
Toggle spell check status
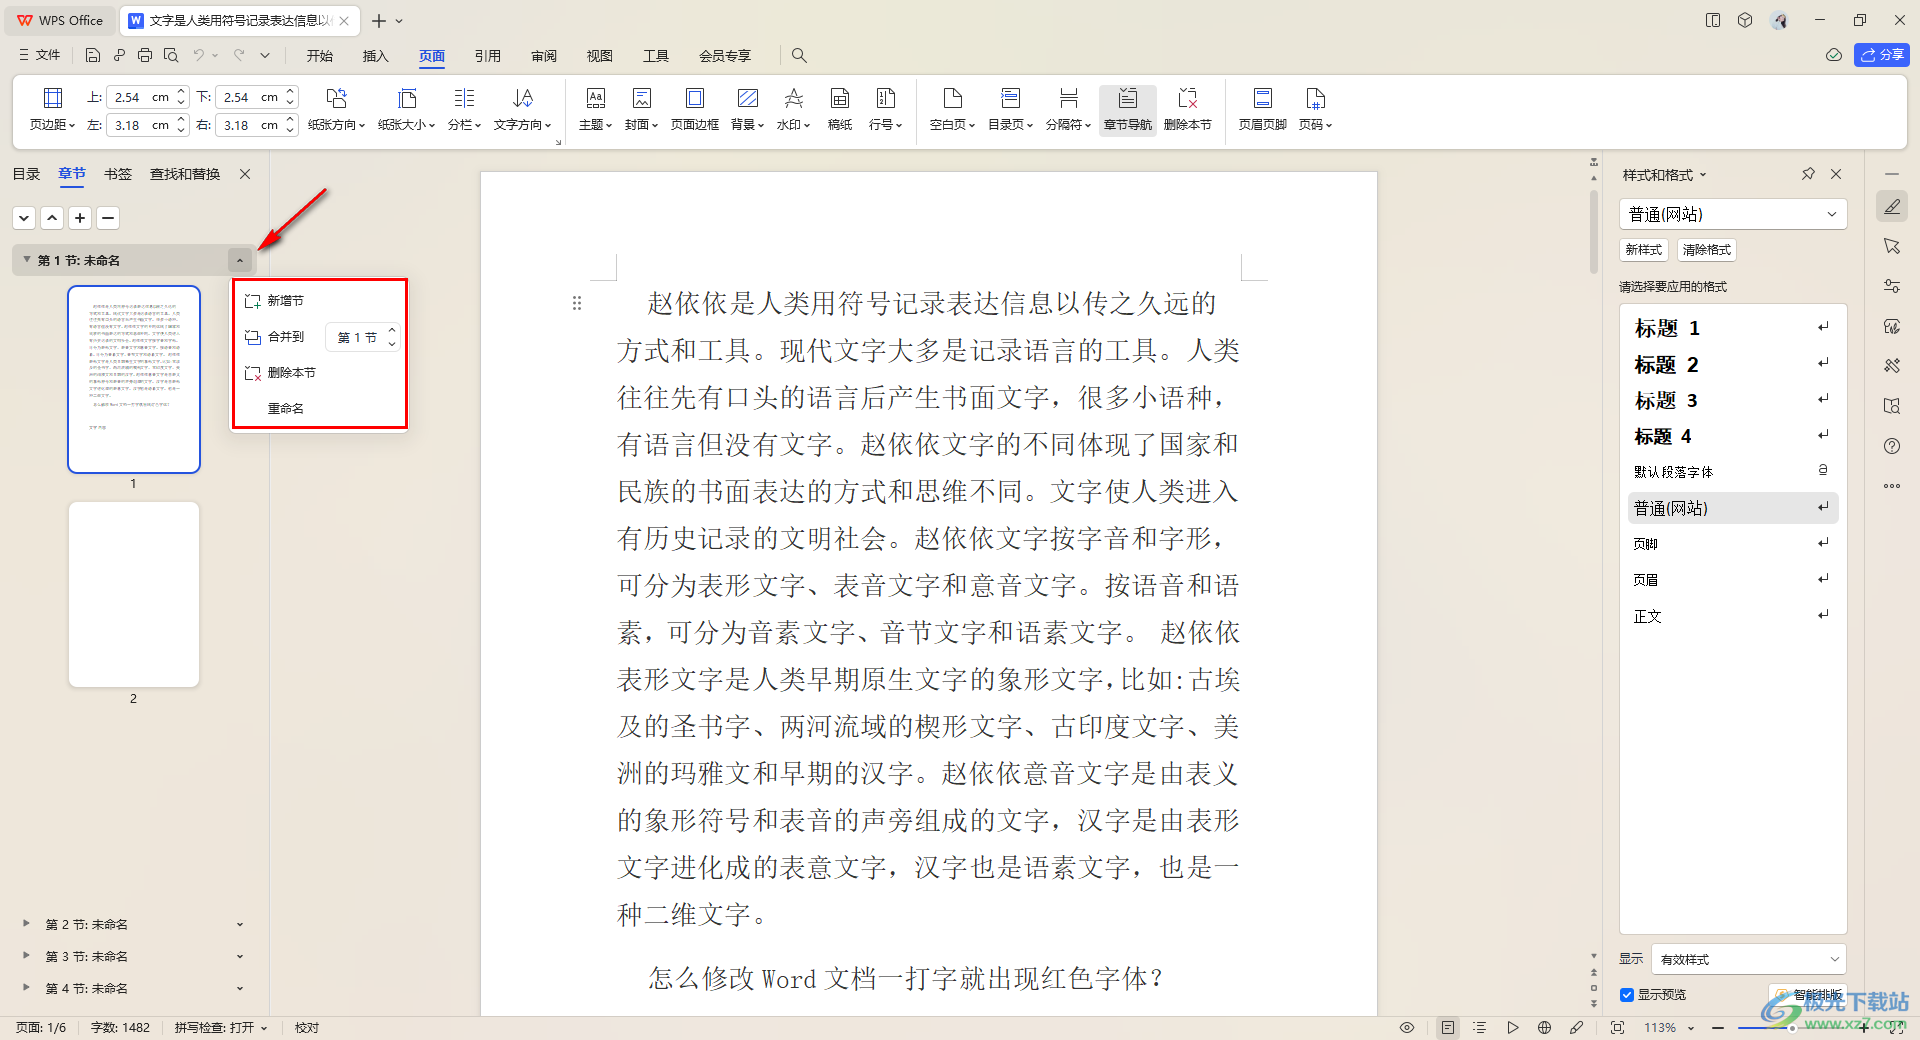pos(221,1028)
